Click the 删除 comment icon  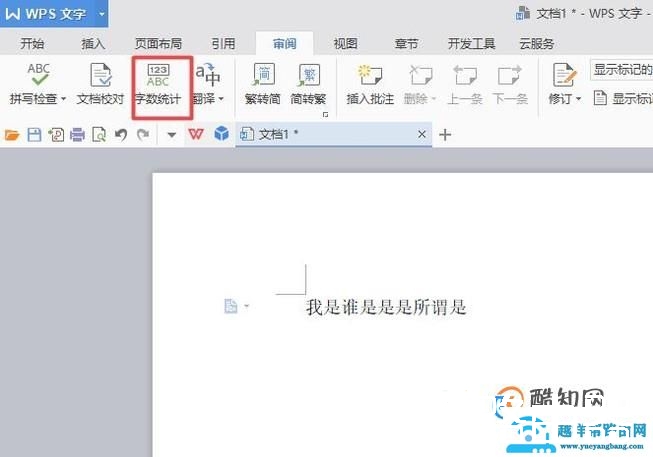(x=421, y=75)
